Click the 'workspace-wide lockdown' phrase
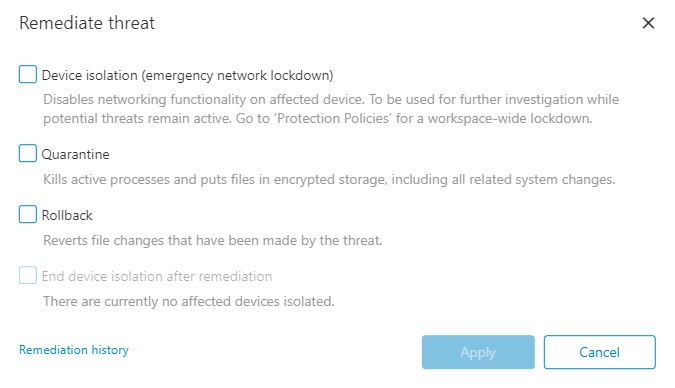 coord(510,118)
